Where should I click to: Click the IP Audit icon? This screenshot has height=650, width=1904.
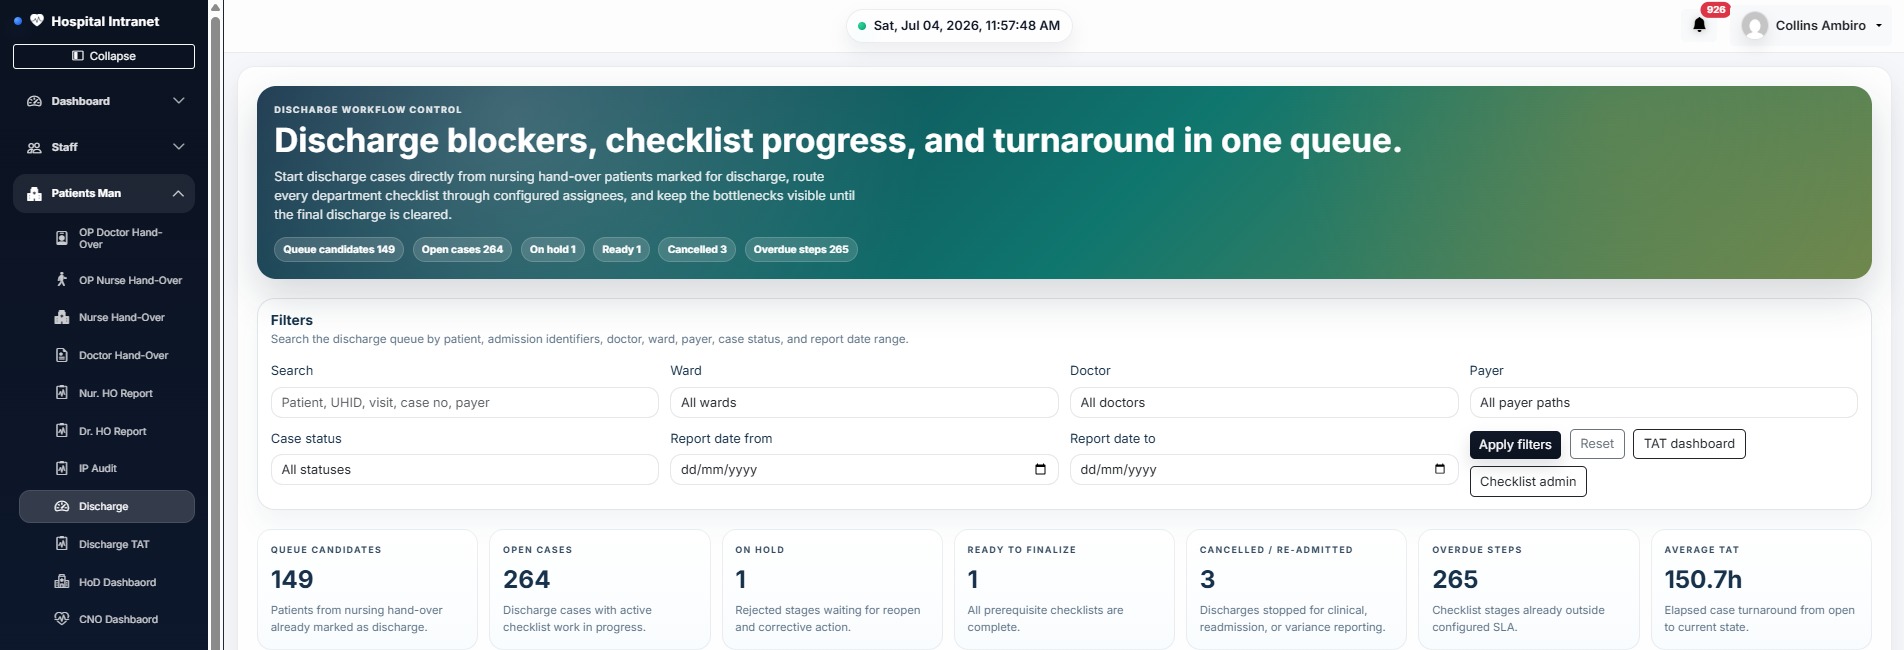coord(62,468)
